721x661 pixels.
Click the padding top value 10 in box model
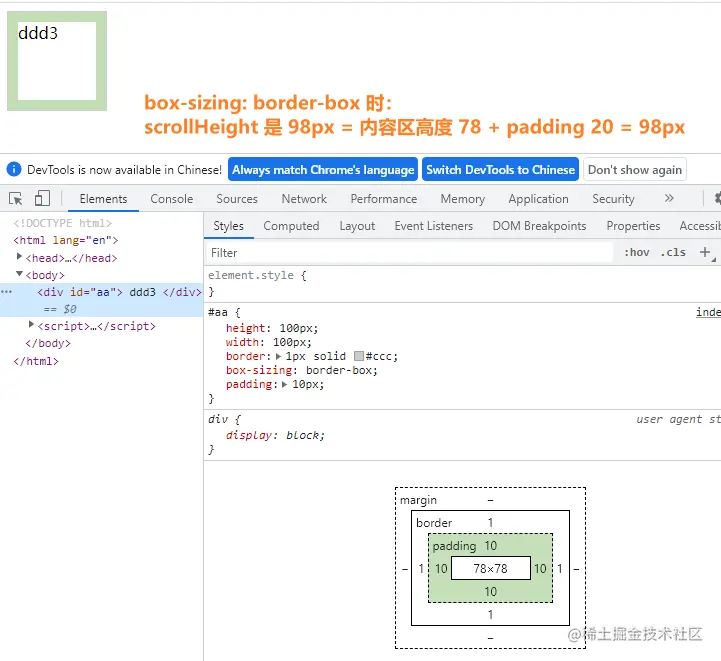coord(491,546)
